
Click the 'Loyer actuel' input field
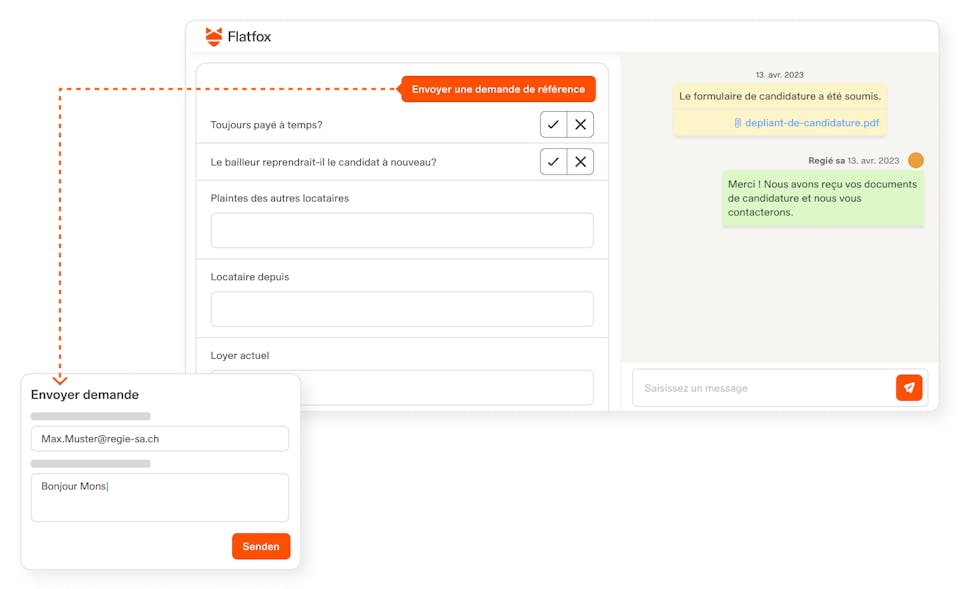point(450,387)
